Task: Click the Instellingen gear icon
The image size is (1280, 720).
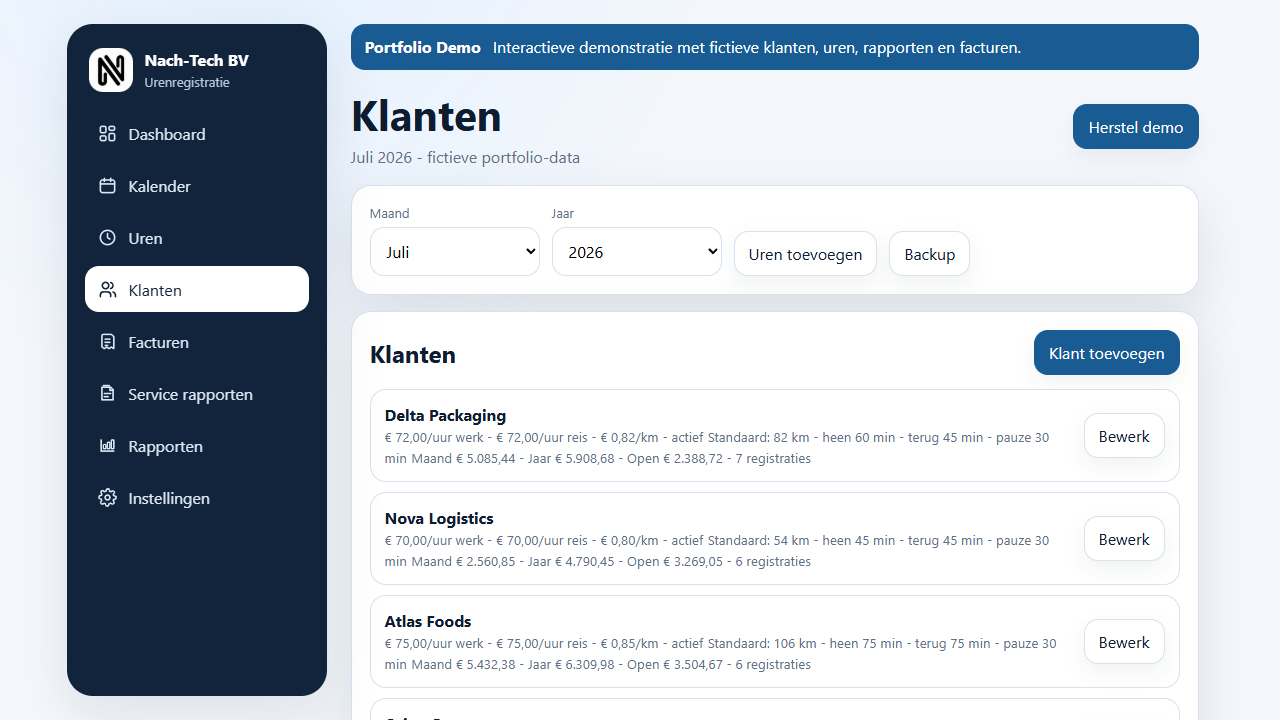Action: point(108,498)
